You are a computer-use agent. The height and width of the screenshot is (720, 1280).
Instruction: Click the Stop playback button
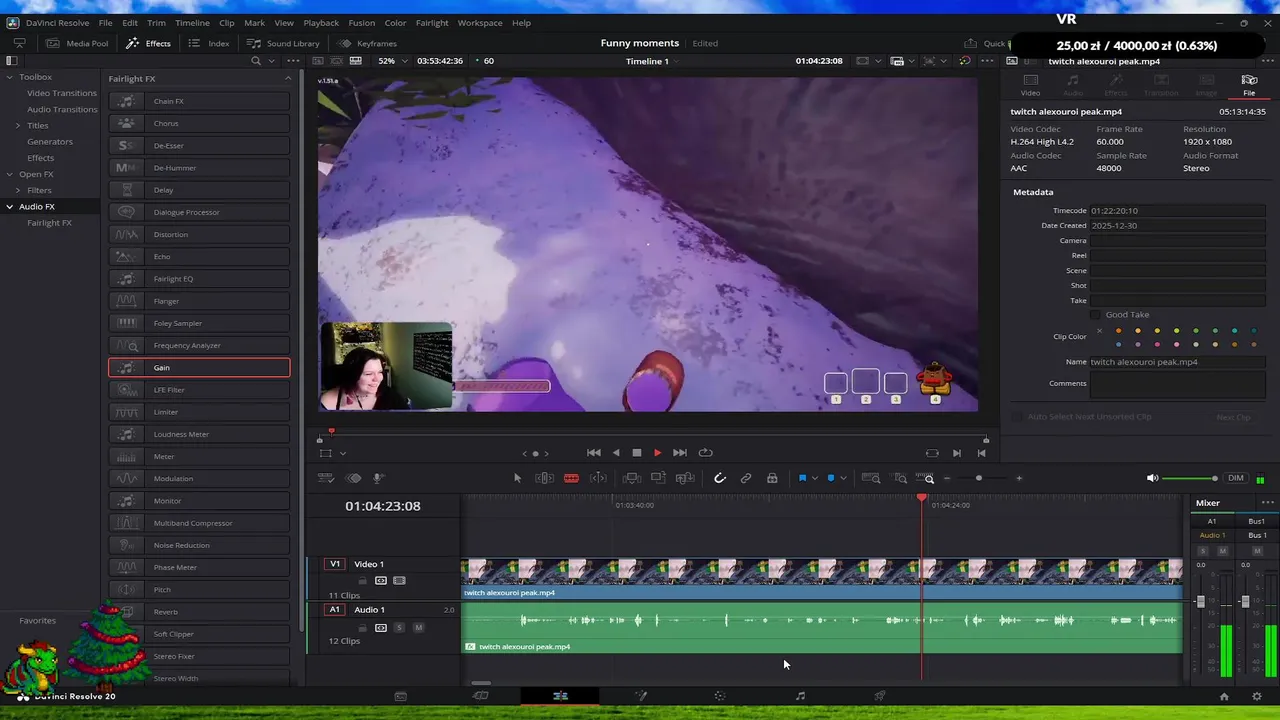[x=636, y=452]
